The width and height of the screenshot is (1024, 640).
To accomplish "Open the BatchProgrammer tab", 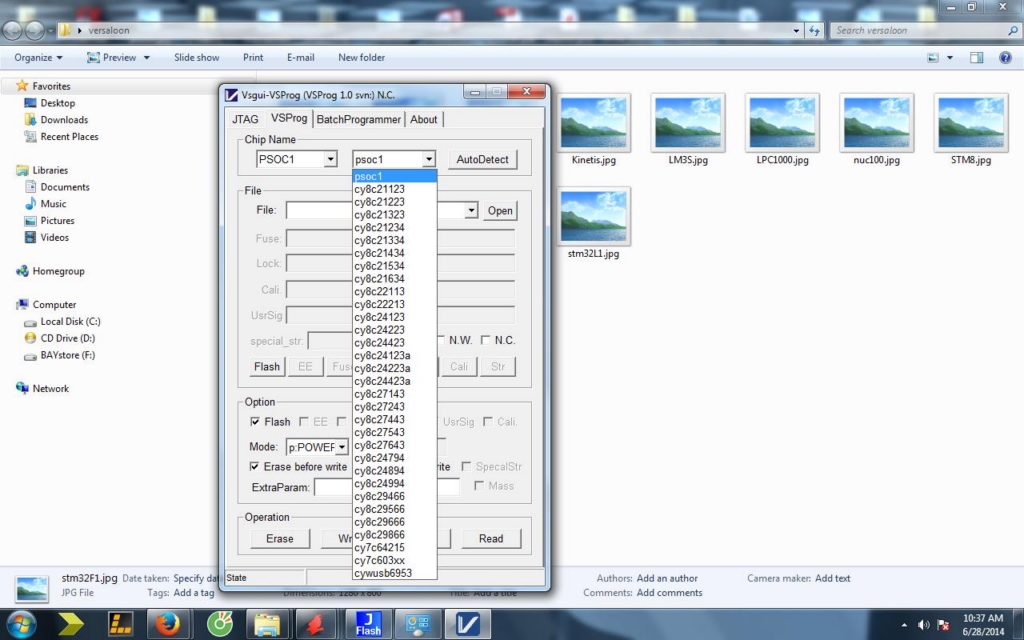I will coord(359,119).
